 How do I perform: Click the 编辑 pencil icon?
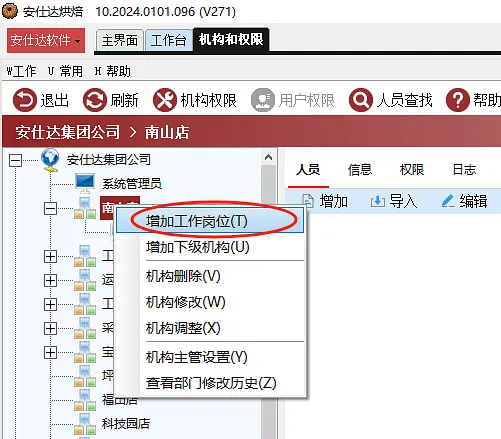[448, 201]
